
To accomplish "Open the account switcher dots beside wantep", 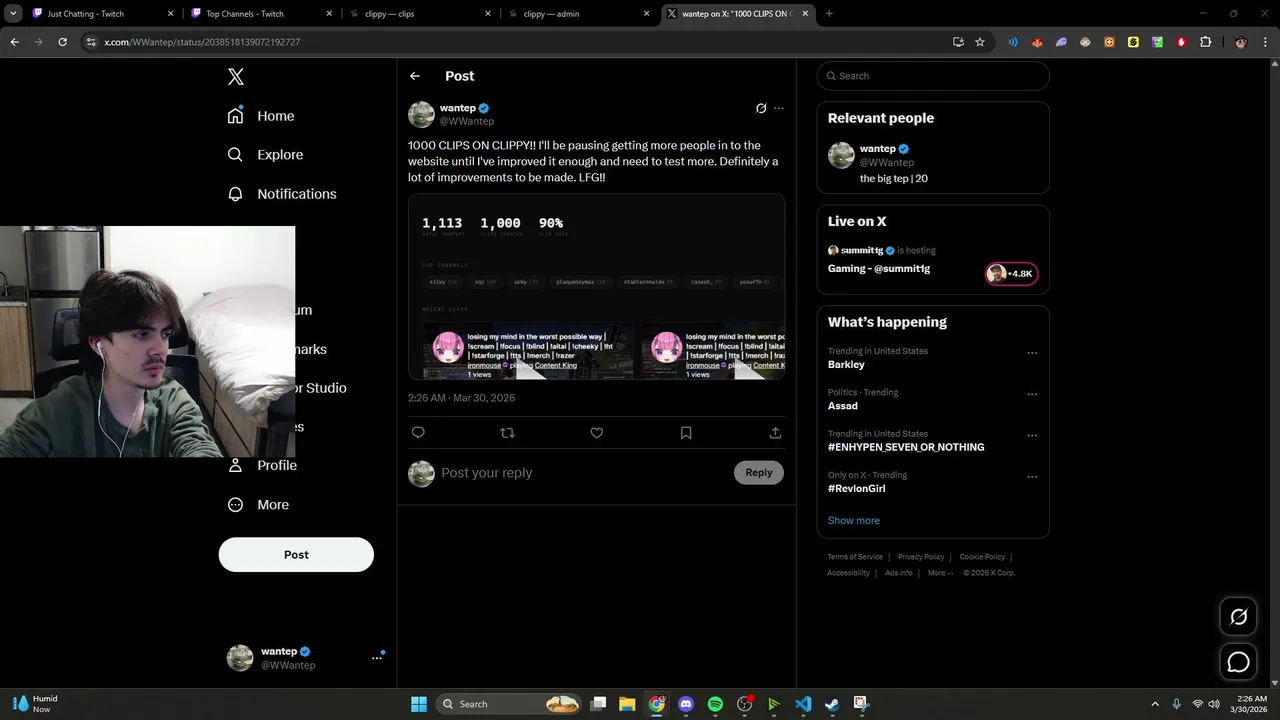I will (x=377, y=657).
